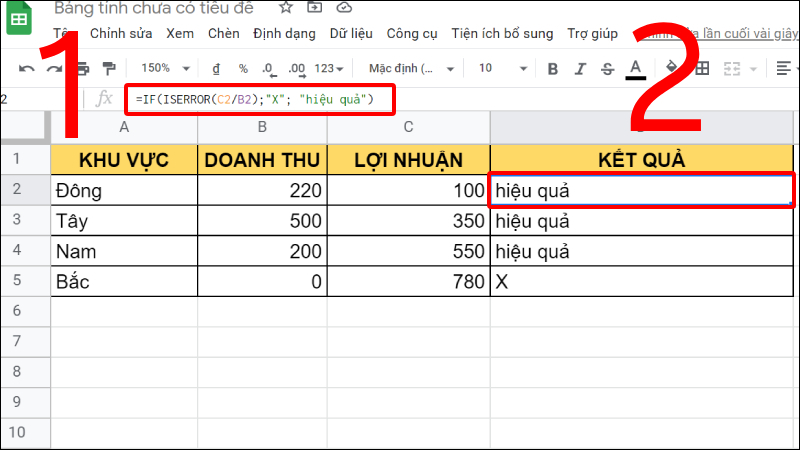This screenshot has height=450, width=800.
Task: Click the Print icon
Action: (x=83, y=69)
